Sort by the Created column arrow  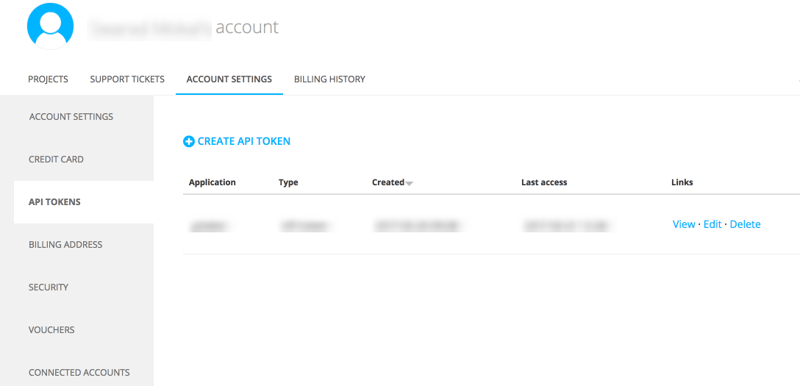[409, 183]
